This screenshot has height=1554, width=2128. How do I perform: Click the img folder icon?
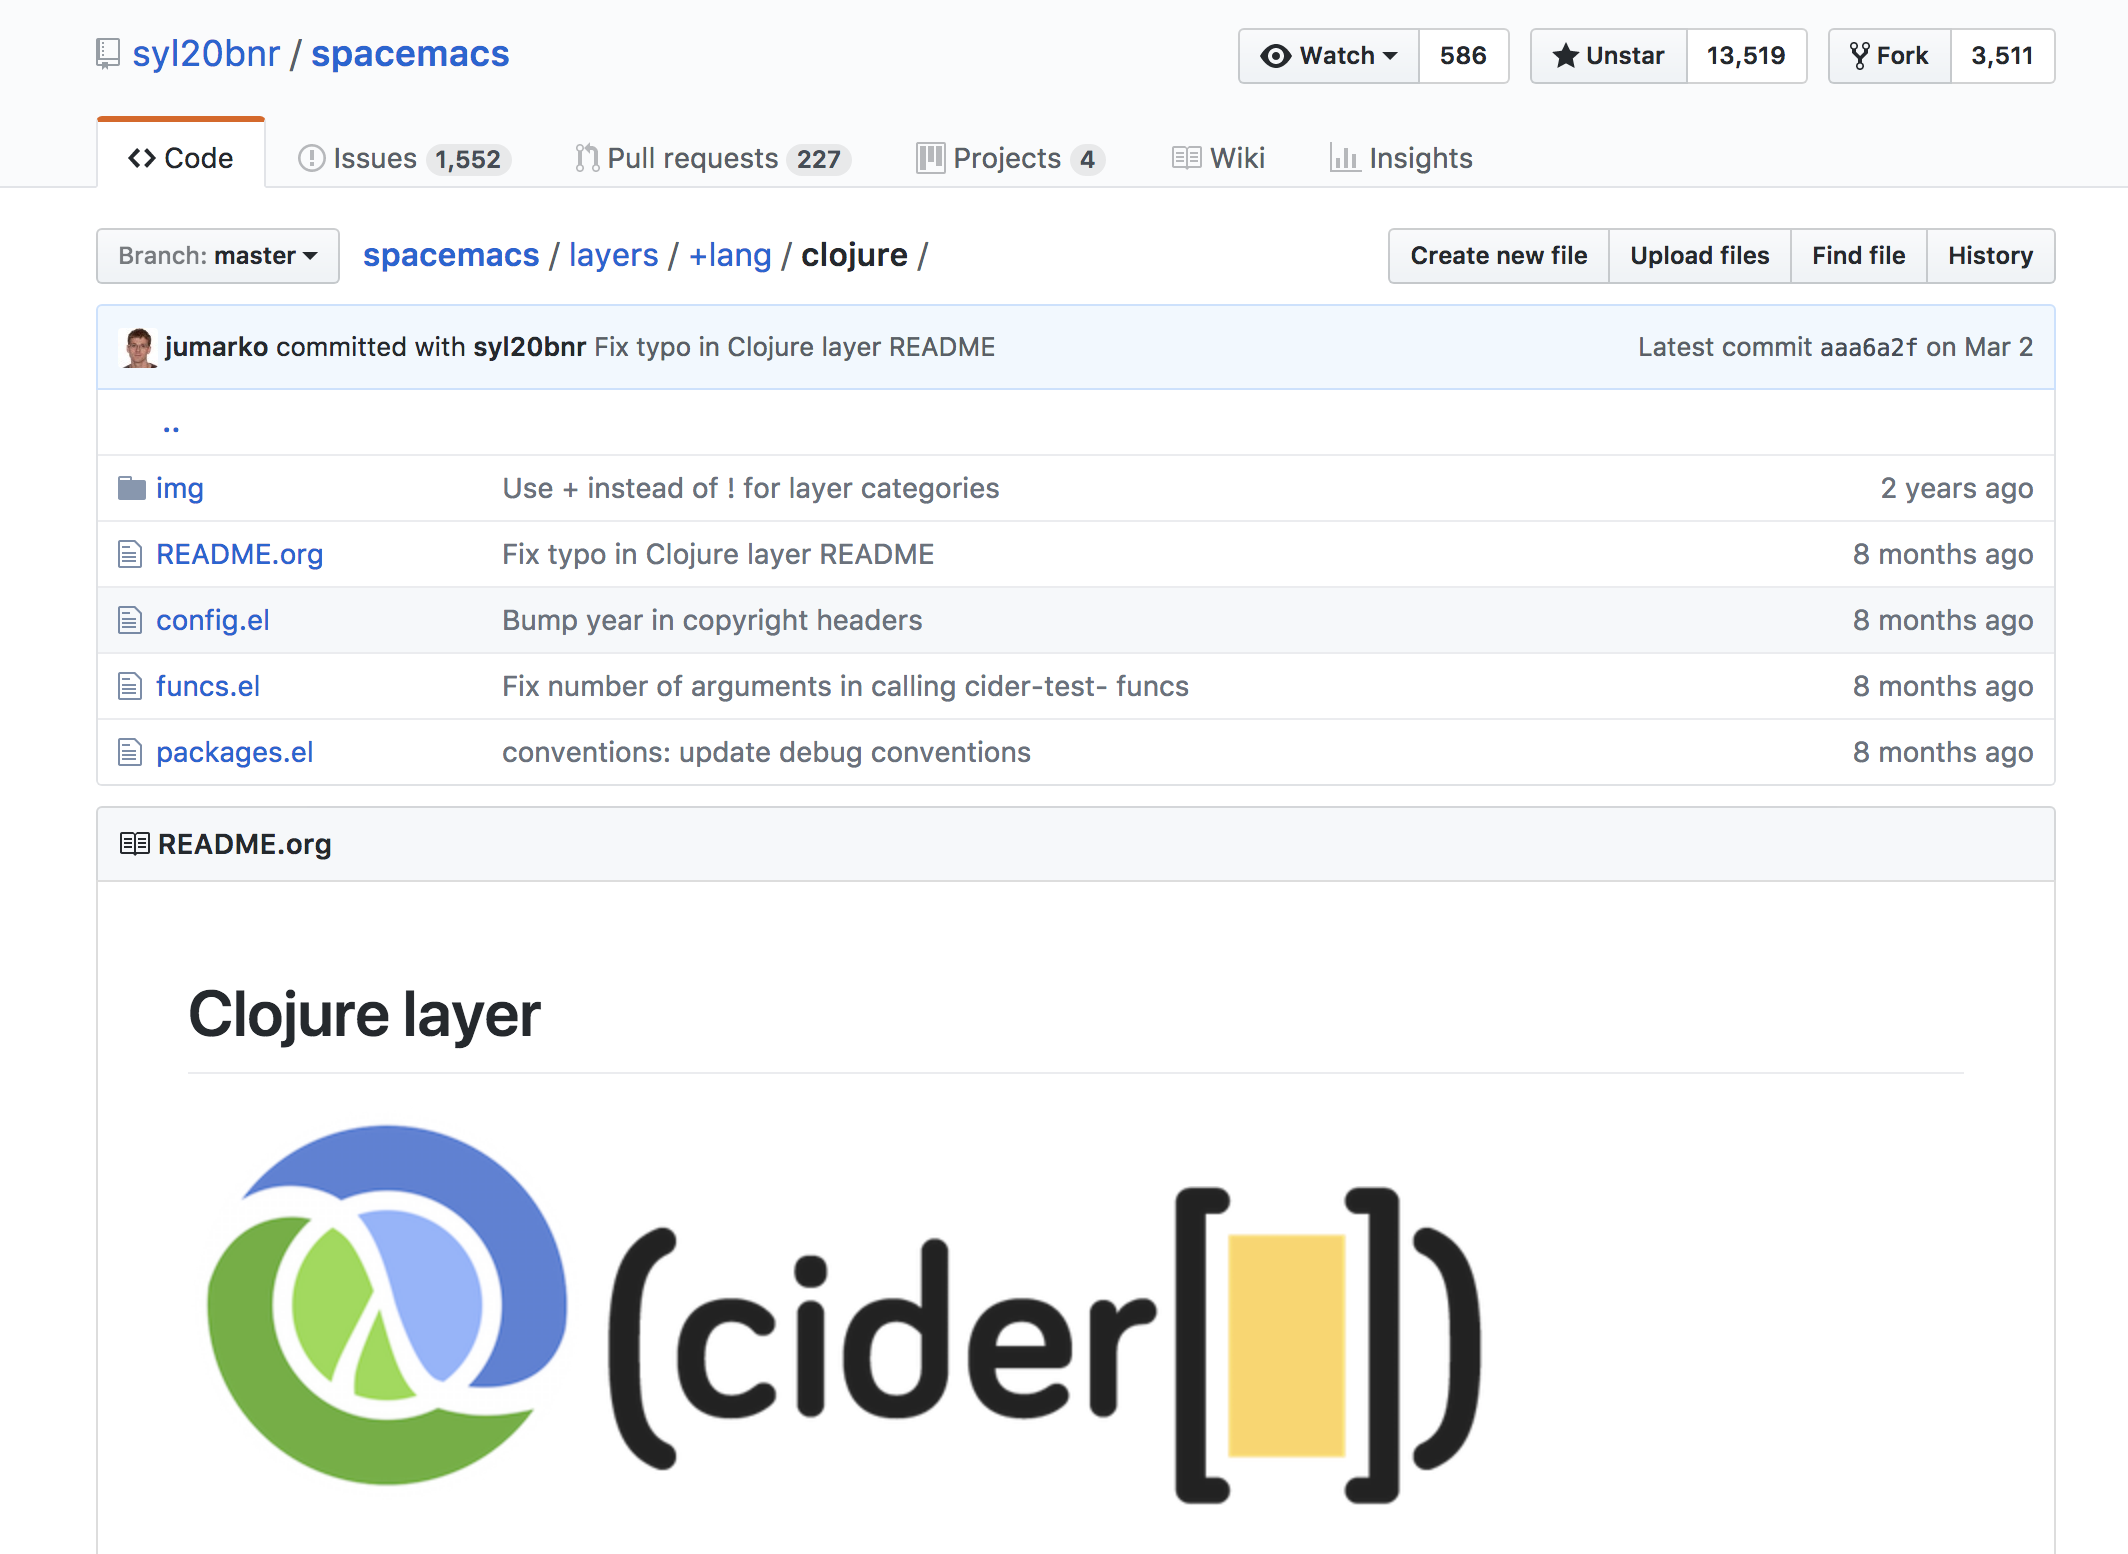[x=131, y=488]
